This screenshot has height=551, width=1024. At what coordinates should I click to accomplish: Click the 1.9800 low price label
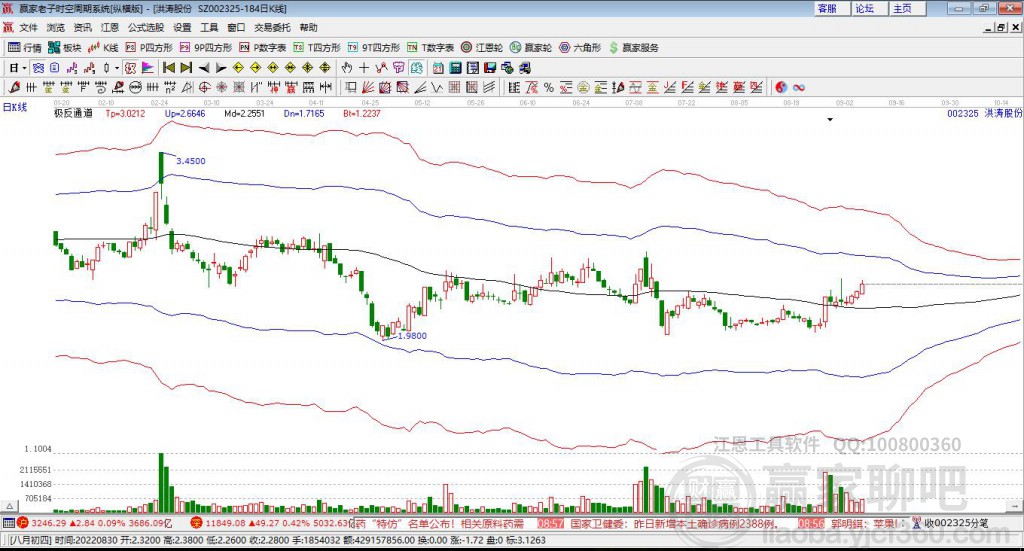pyautogui.click(x=411, y=336)
